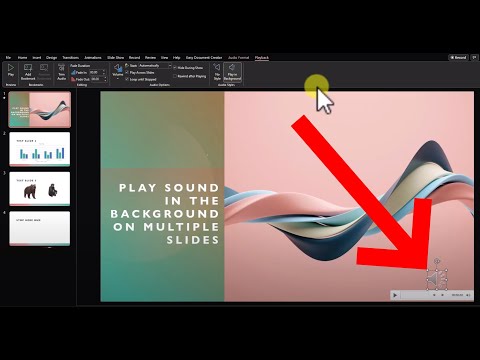
Task: Click the Play preview button in the ribbon
Action: 11,71
